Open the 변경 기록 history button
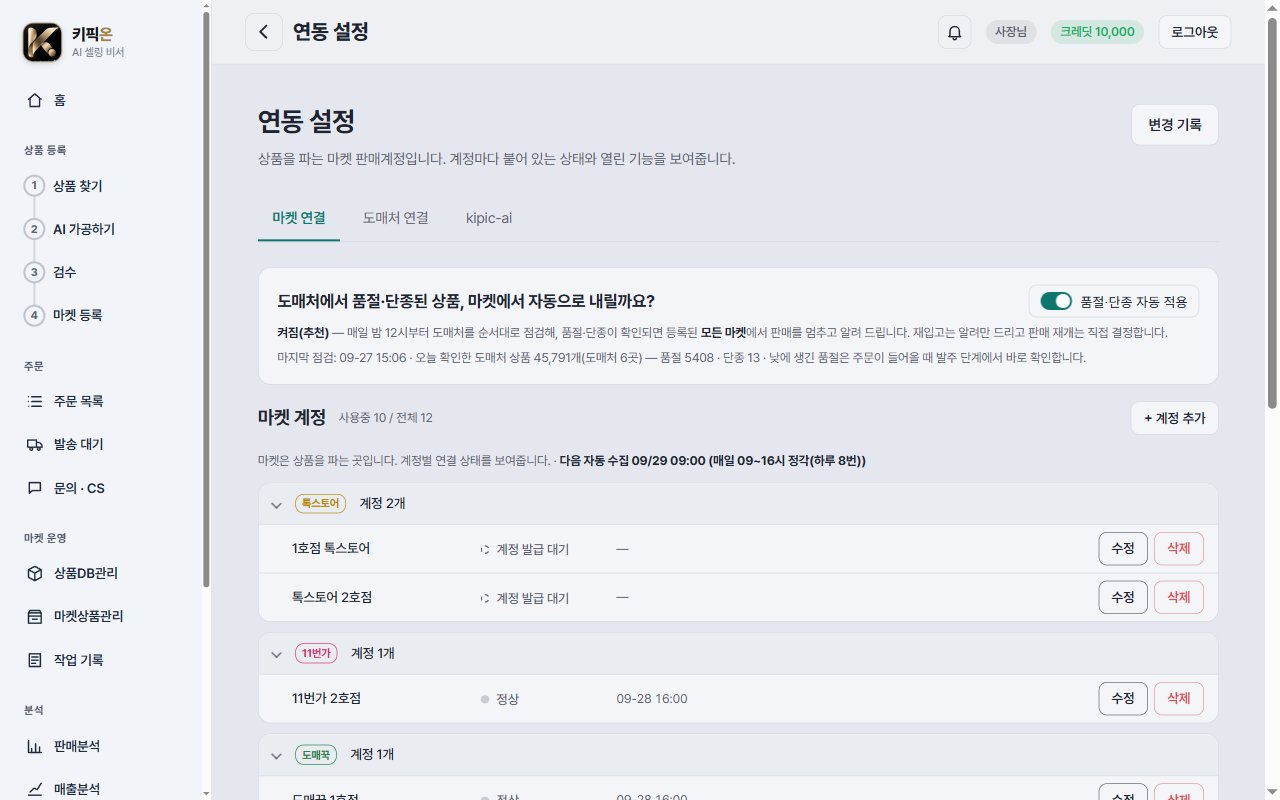 click(x=1175, y=125)
